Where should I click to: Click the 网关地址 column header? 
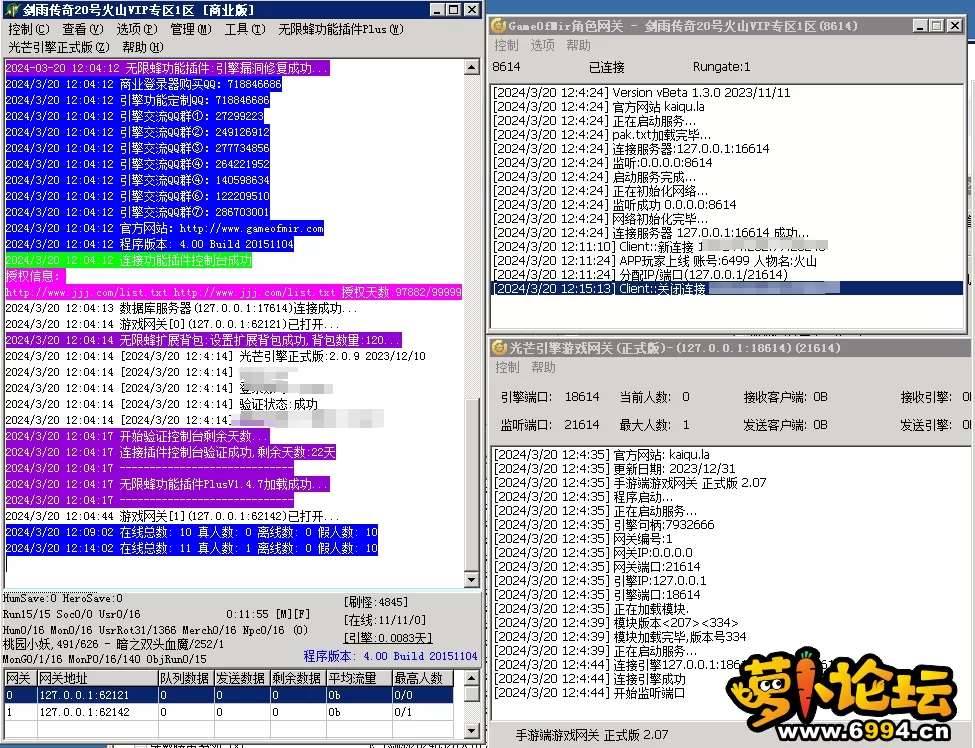click(x=97, y=678)
